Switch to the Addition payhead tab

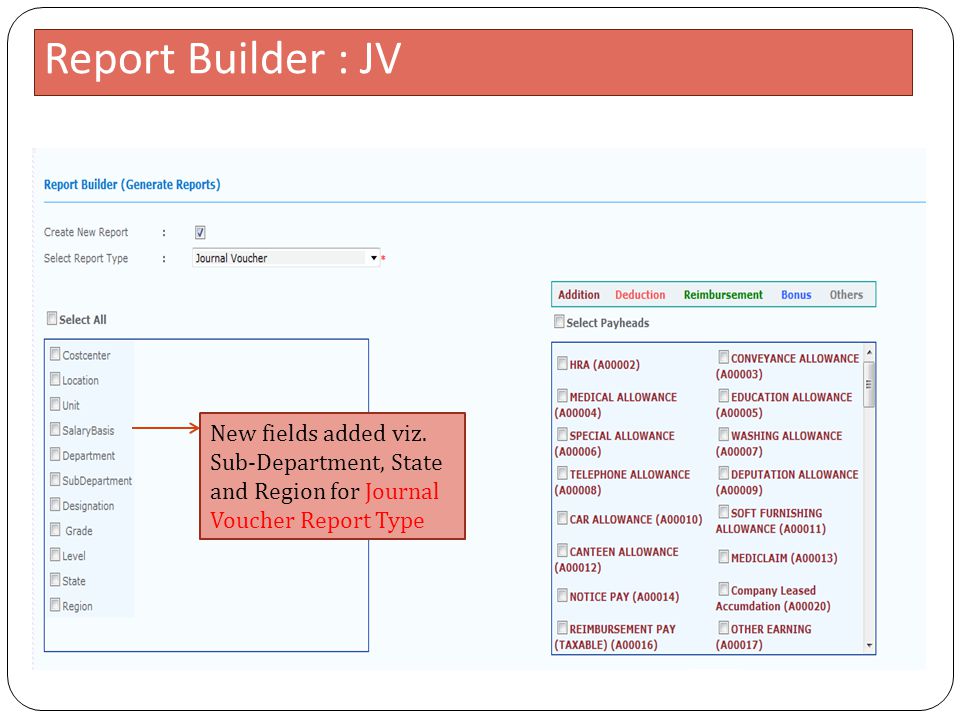(579, 294)
